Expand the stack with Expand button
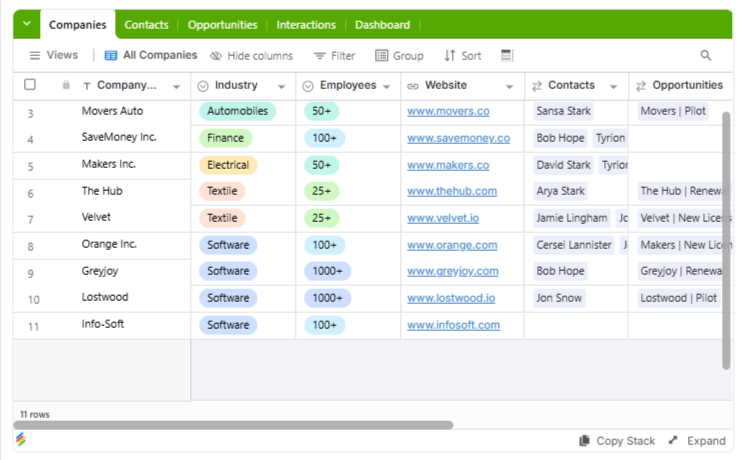This screenshot has height=460, width=749. click(x=697, y=441)
